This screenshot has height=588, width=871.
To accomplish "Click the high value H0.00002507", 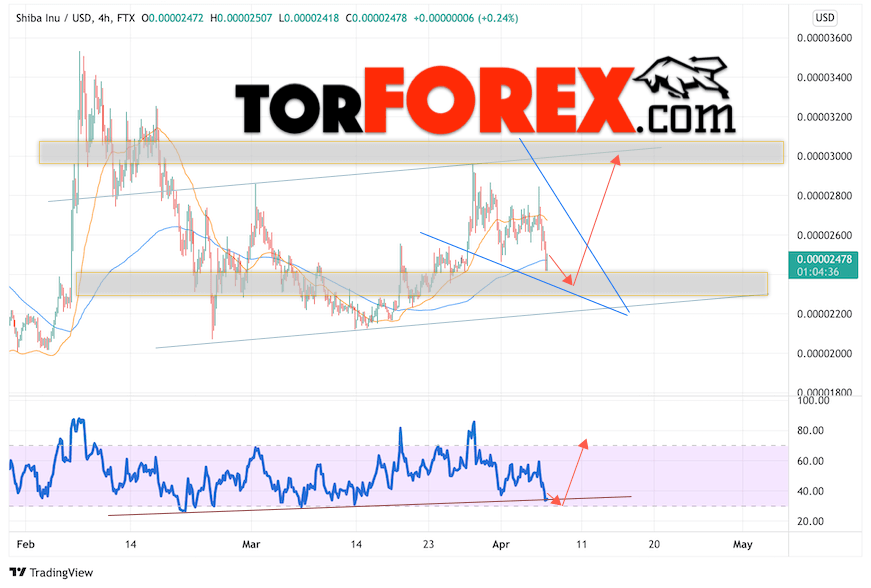I will pos(241,18).
